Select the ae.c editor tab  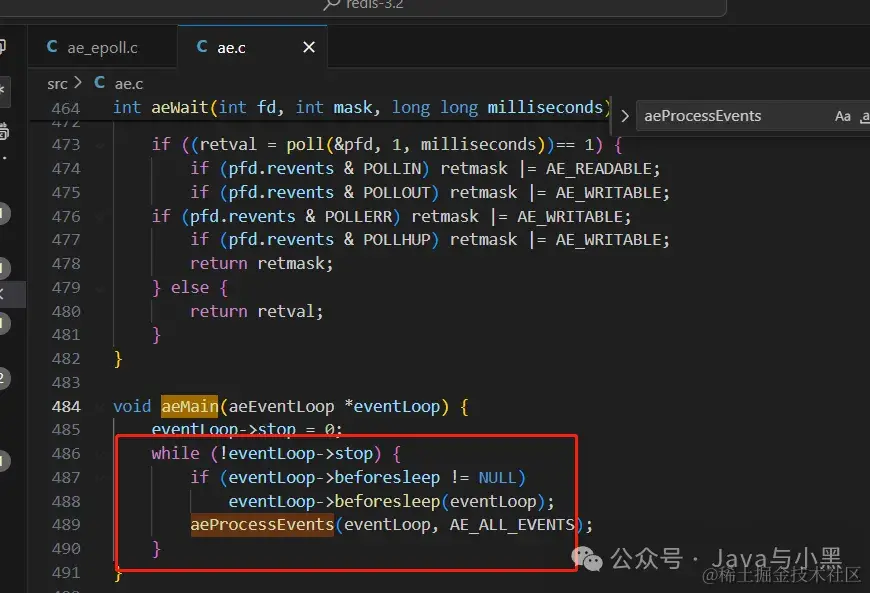tap(252, 48)
